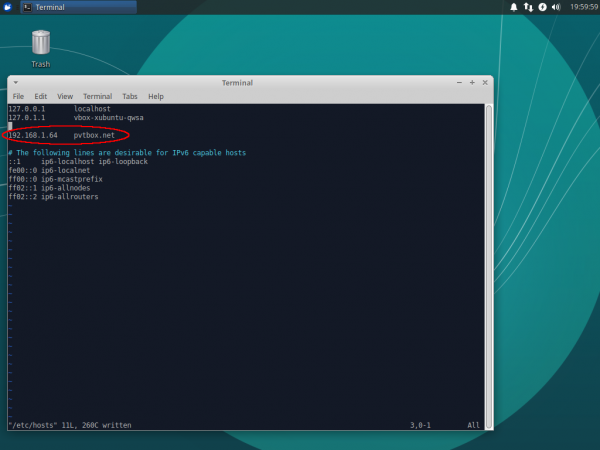Place cursor on the pvtbox.net hosts entry
The image size is (600, 450).
coord(94,135)
